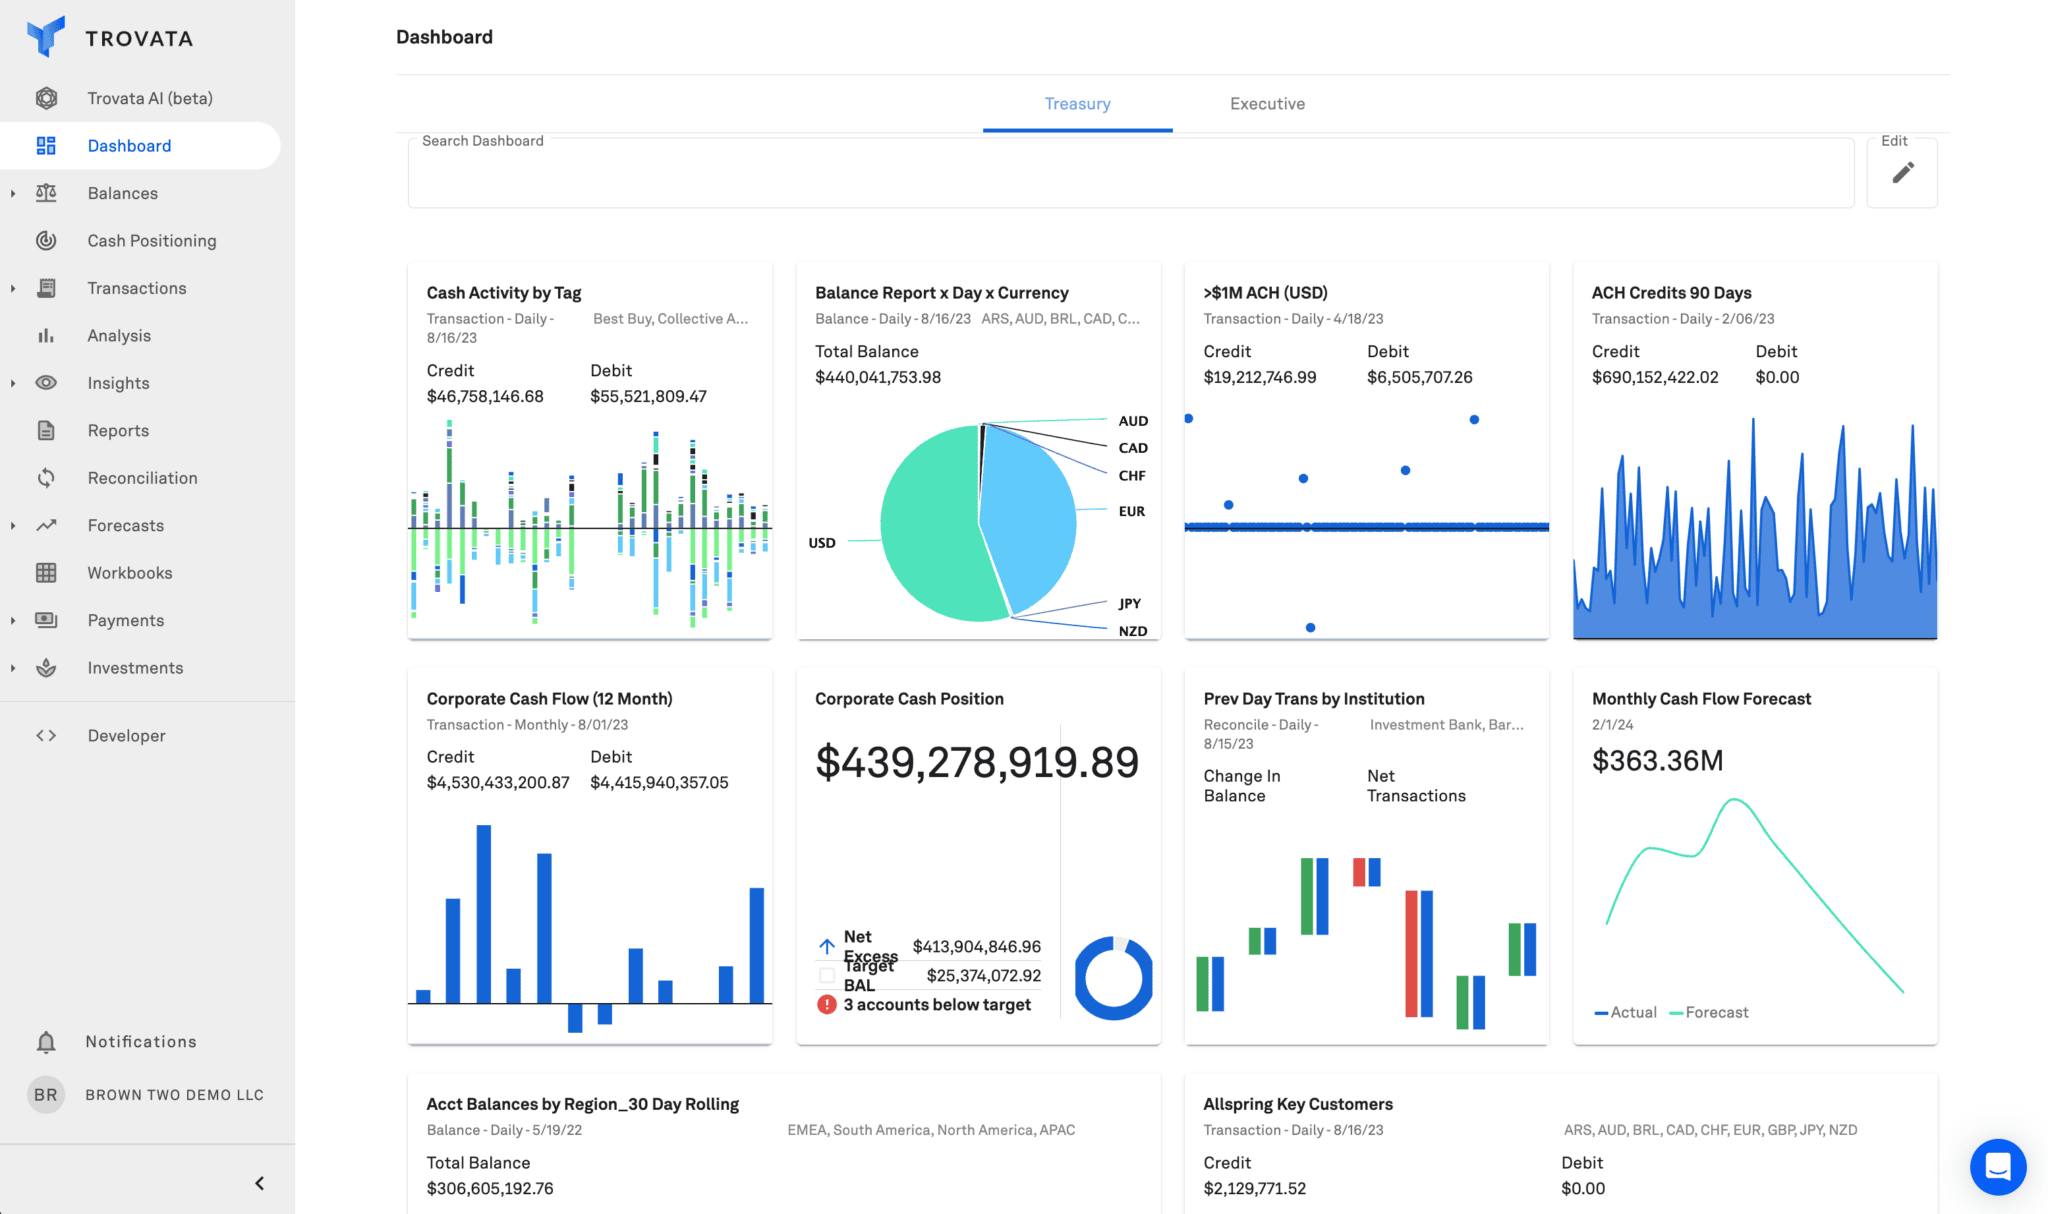Image resolution: width=2048 pixels, height=1214 pixels.
Task: Click the Reconciliation sync icon
Action: pos(46,478)
